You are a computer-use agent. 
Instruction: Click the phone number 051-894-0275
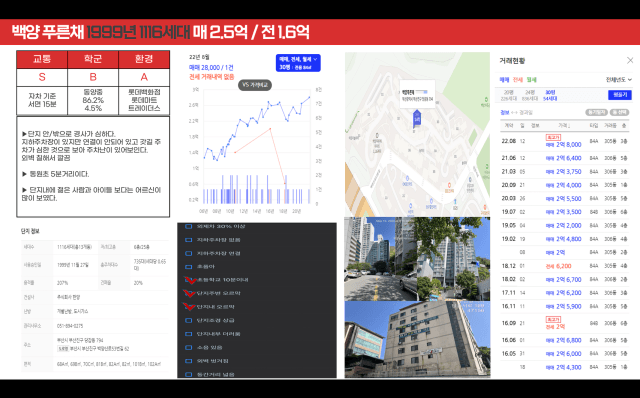(70, 326)
